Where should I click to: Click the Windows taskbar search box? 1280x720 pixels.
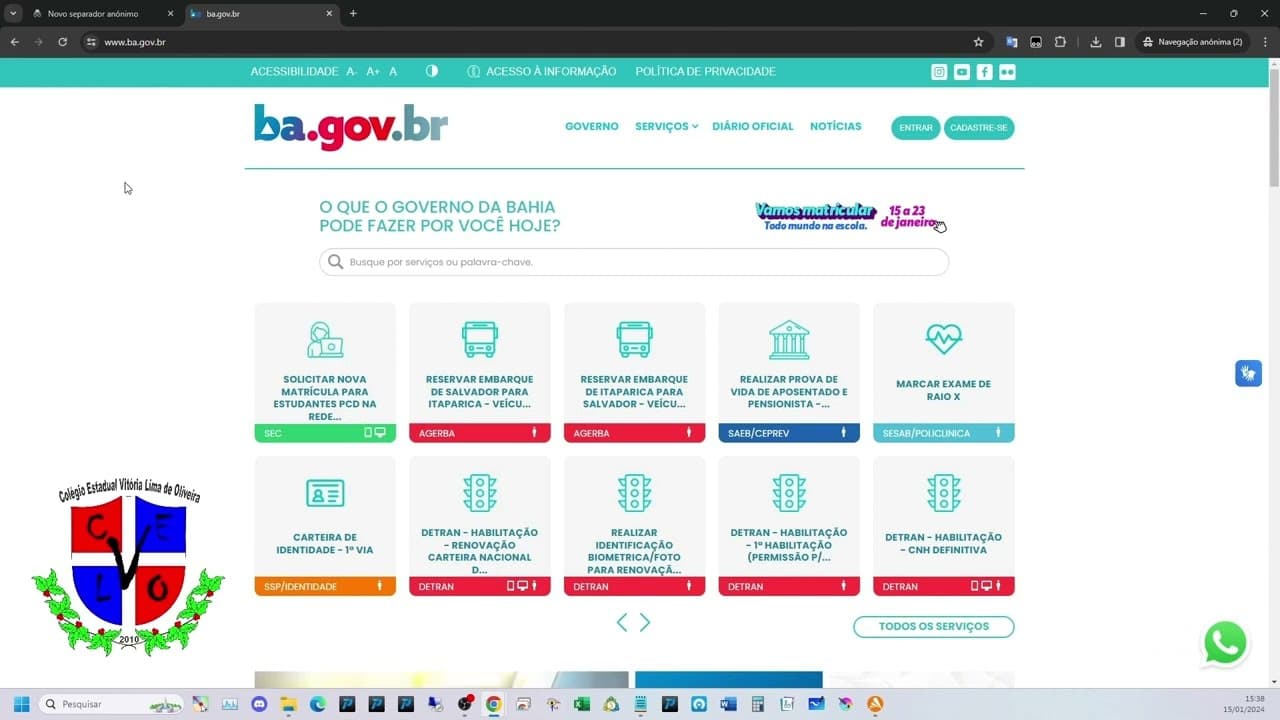click(110, 704)
